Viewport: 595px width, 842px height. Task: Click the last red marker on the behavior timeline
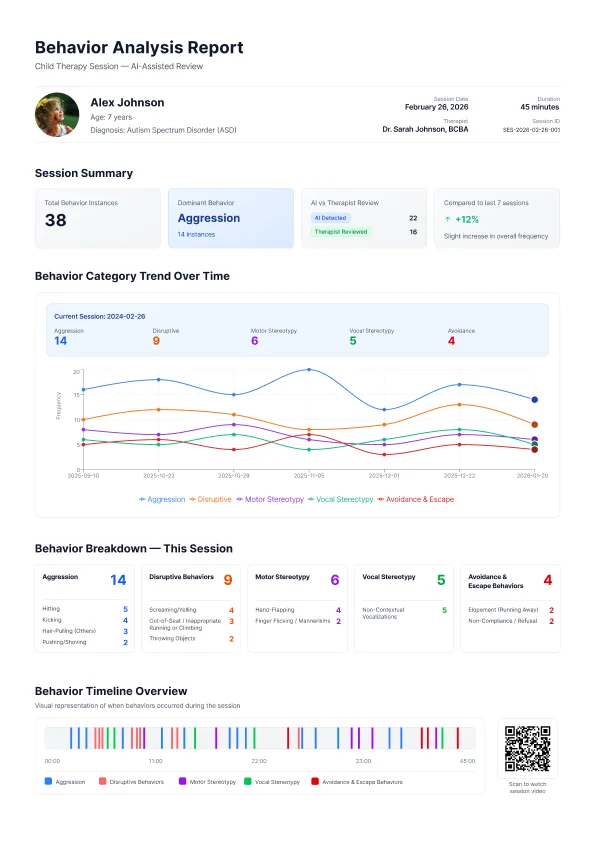click(x=458, y=738)
